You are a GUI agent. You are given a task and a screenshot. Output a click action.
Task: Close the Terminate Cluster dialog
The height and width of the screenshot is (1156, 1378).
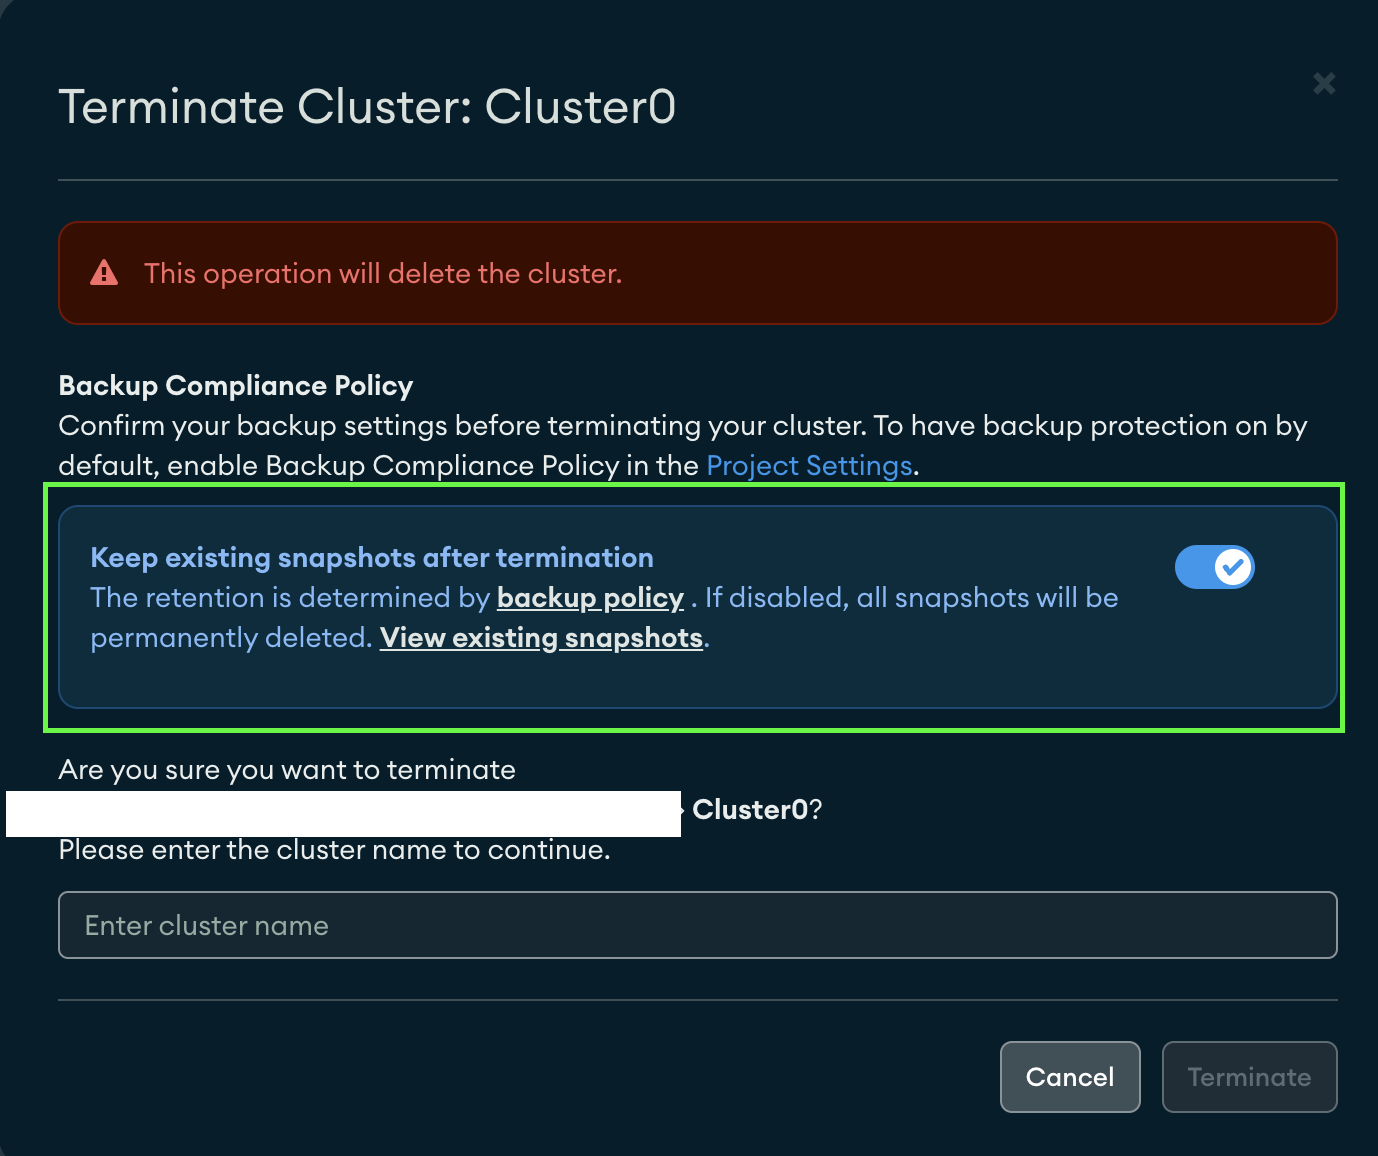click(1324, 84)
